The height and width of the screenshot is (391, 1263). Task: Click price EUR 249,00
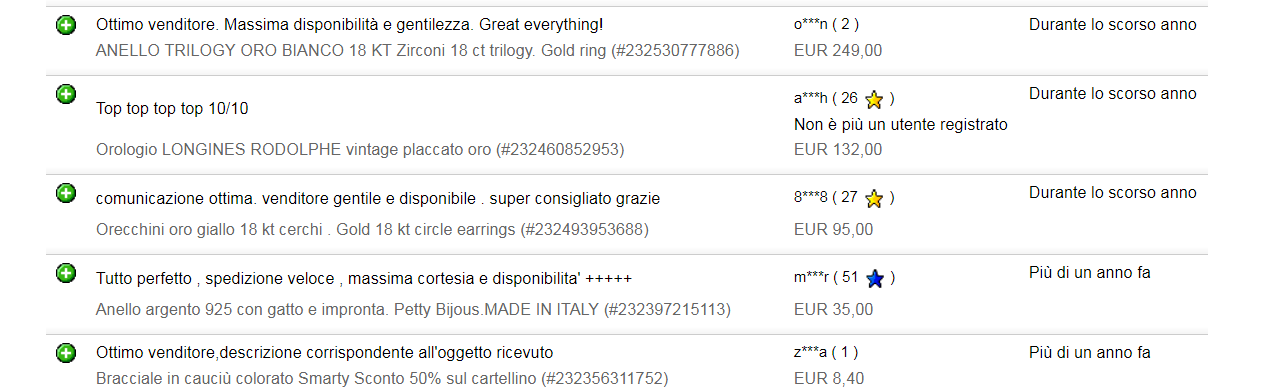pos(838,50)
